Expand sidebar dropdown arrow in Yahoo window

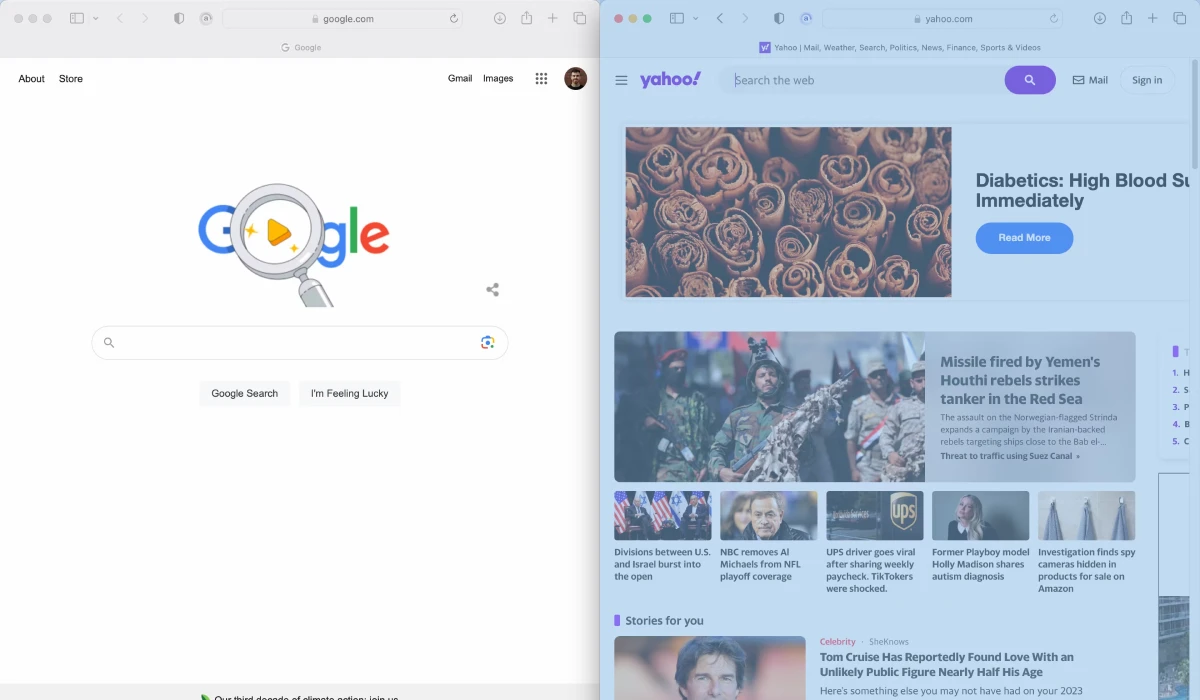[x=696, y=19]
